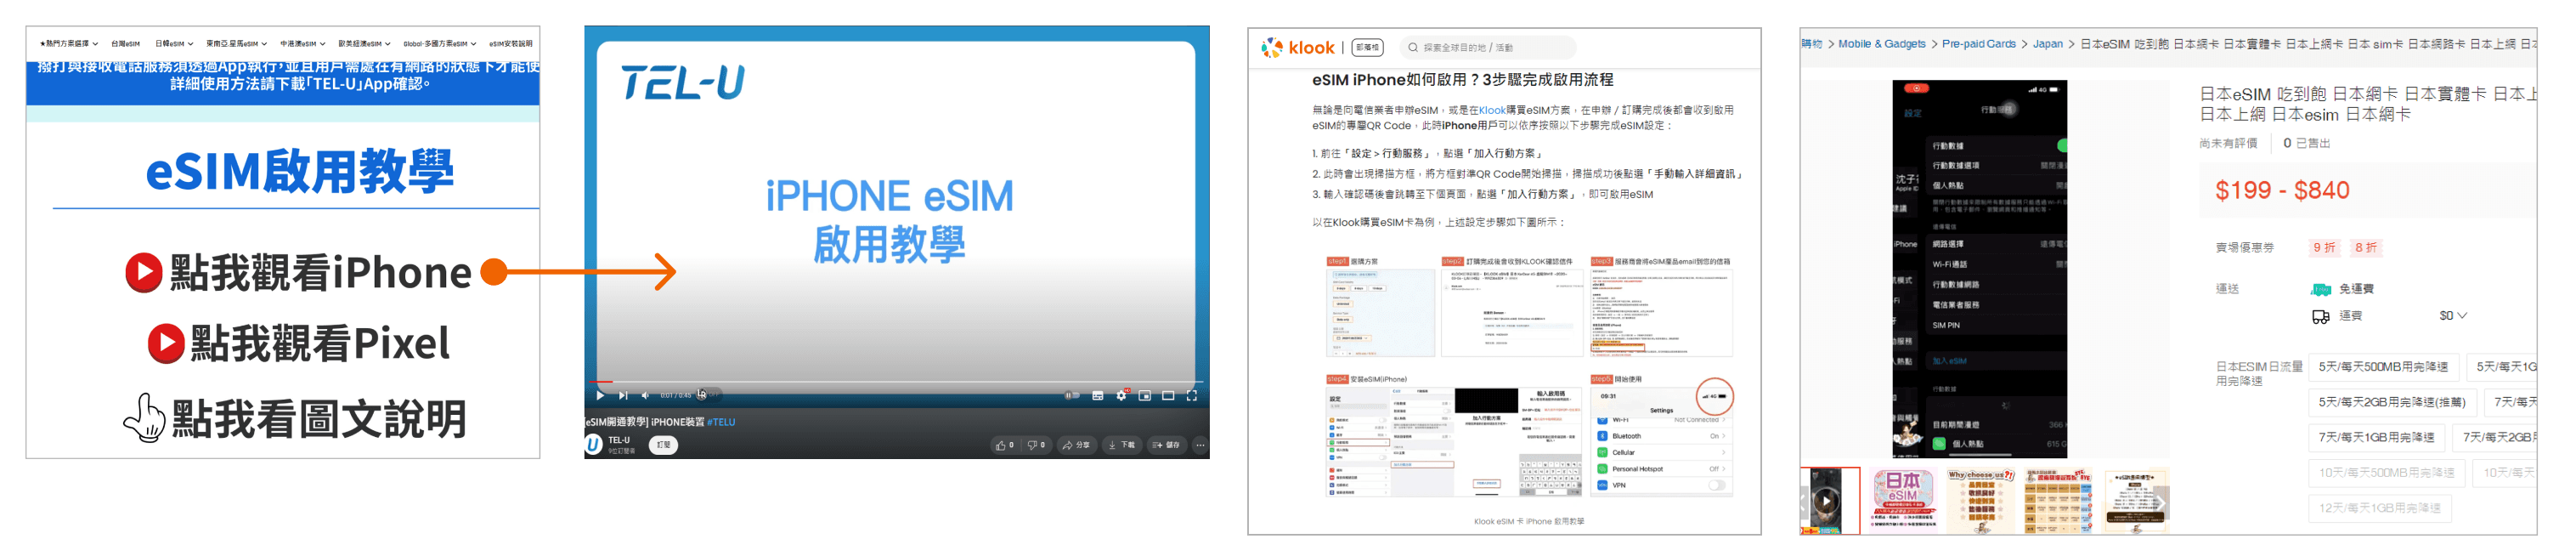Click the 9 折 coupon tag

[x=2324, y=248]
